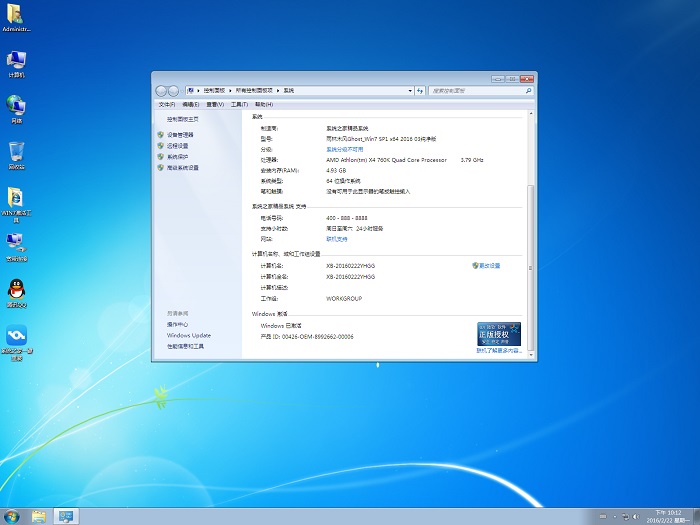Open the Computer (计算机) desktop icon

[x=16, y=60]
